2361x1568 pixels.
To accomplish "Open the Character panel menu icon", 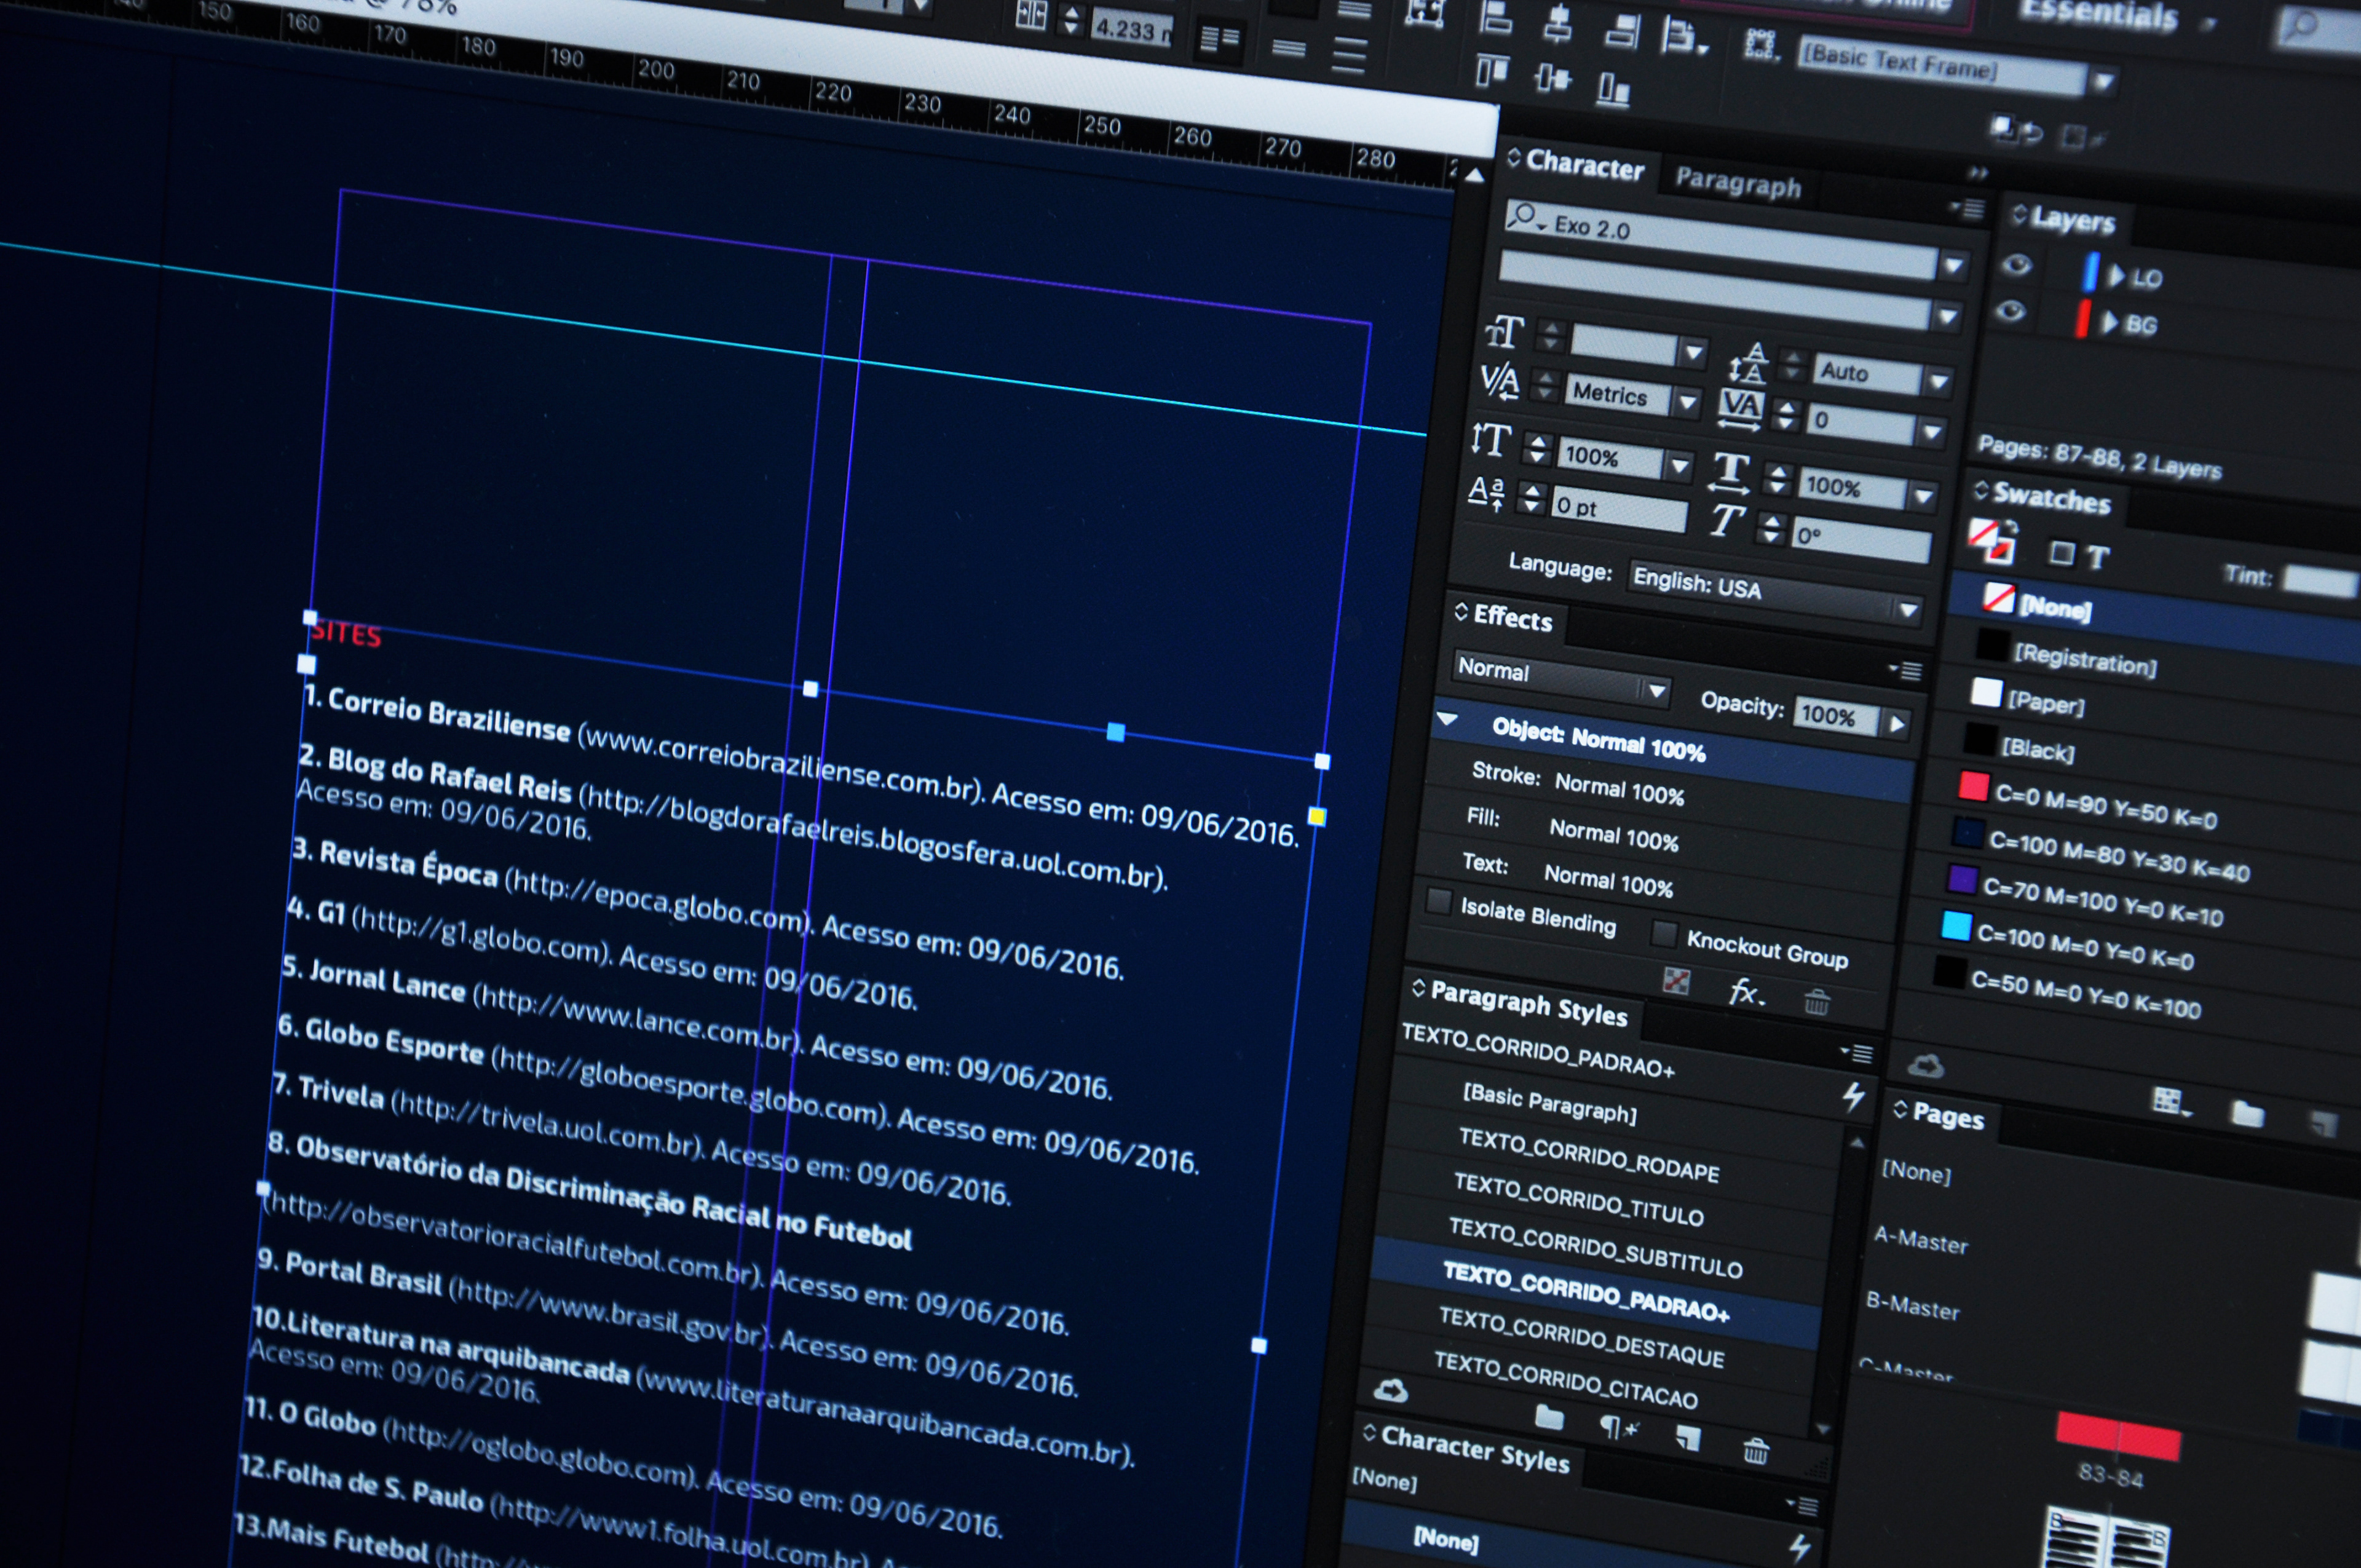I will pyautogui.click(x=1968, y=209).
